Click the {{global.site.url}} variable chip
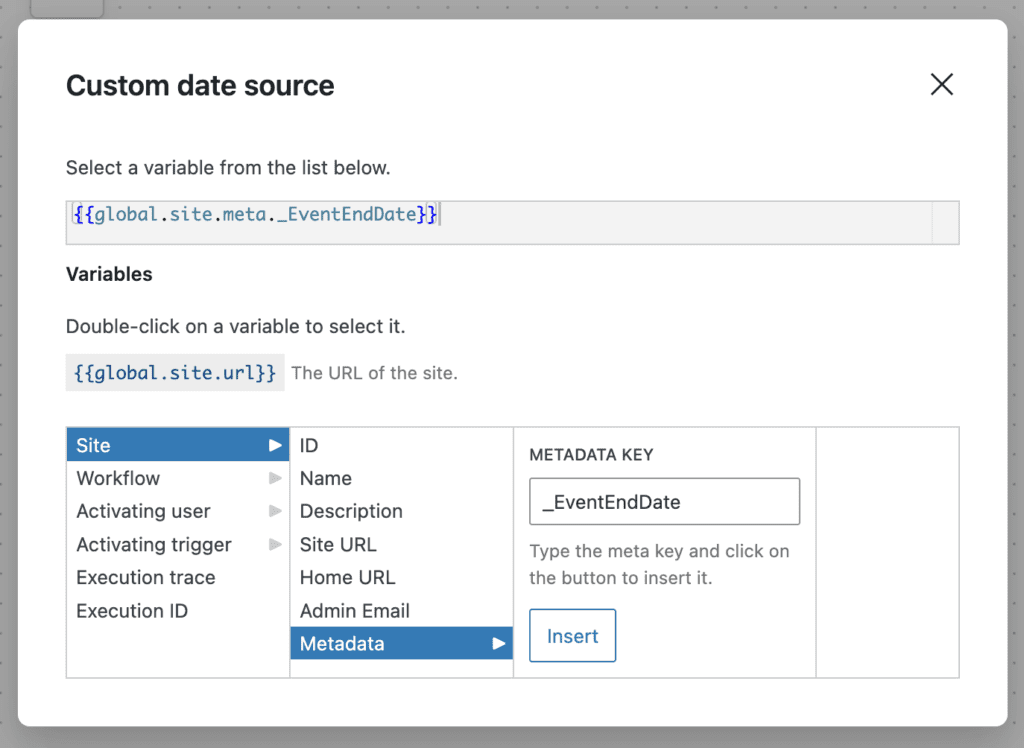Viewport: 1024px width, 748px height. [175, 373]
